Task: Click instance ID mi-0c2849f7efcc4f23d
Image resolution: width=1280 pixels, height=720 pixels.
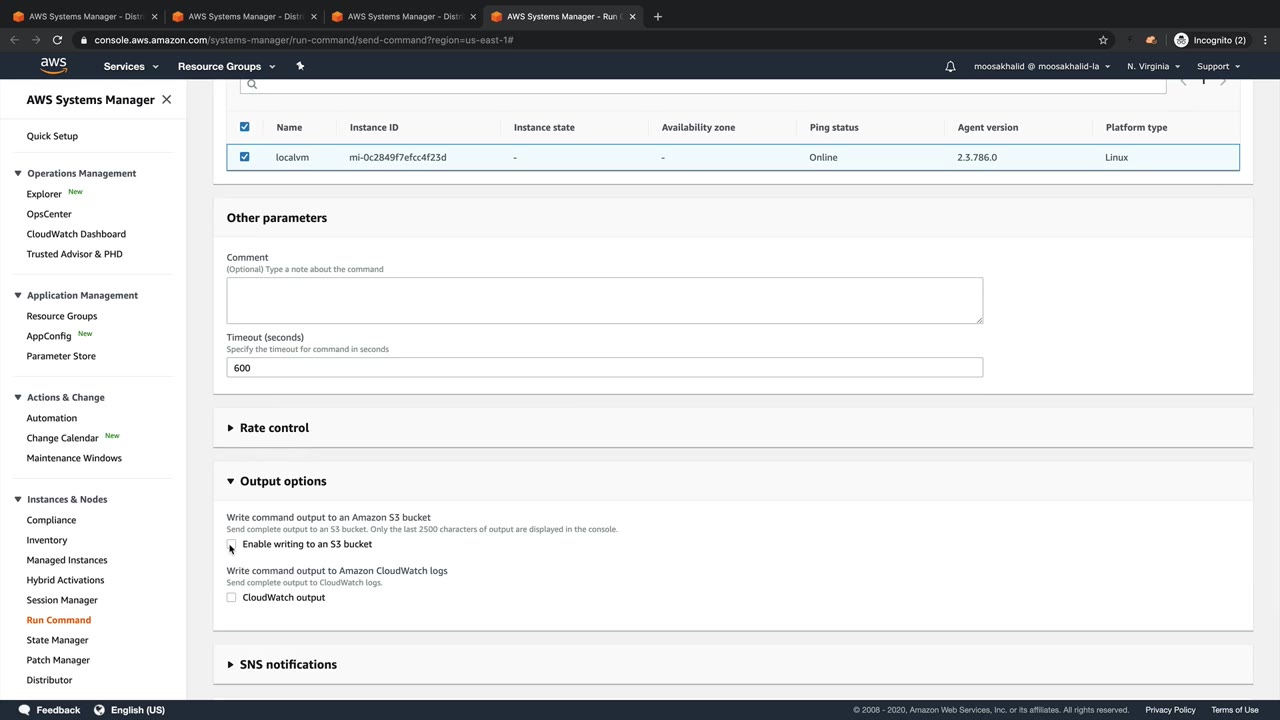Action: tap(398, 157)
